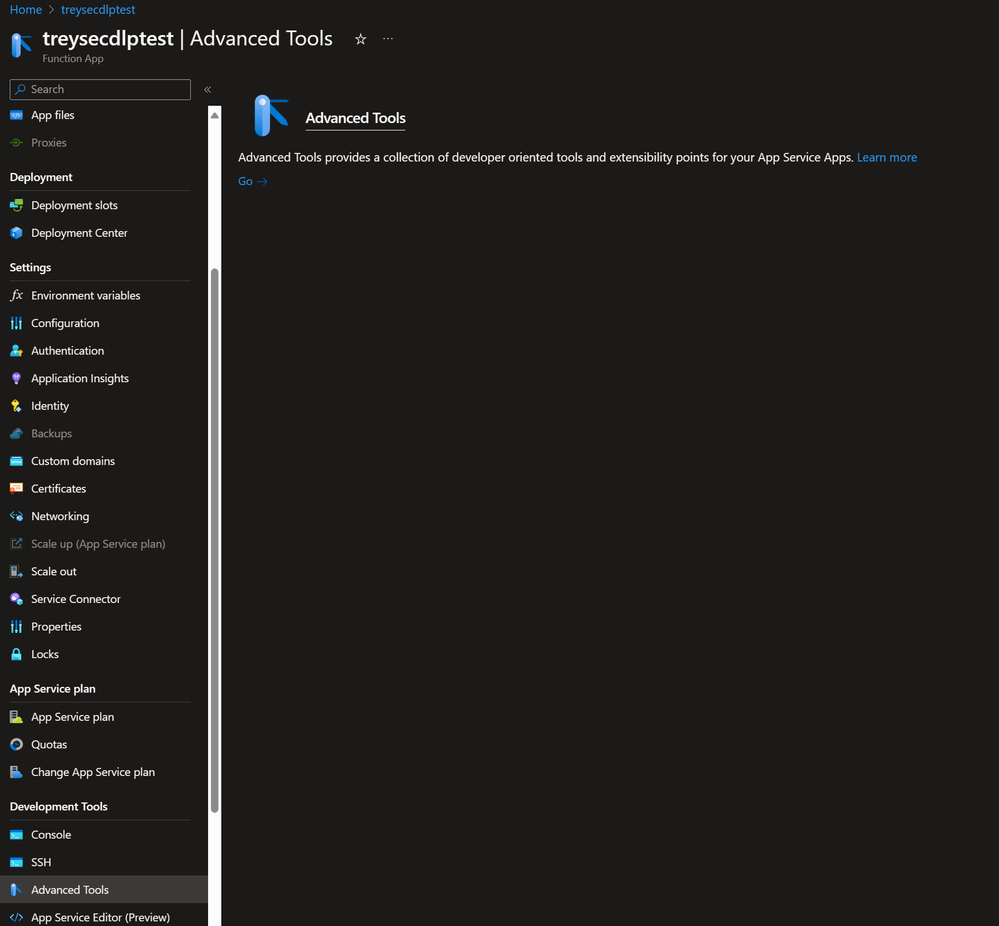This screenshot has width=999, height=926.
Task: Click the Backups cloud icon
Action: (17, 434)
